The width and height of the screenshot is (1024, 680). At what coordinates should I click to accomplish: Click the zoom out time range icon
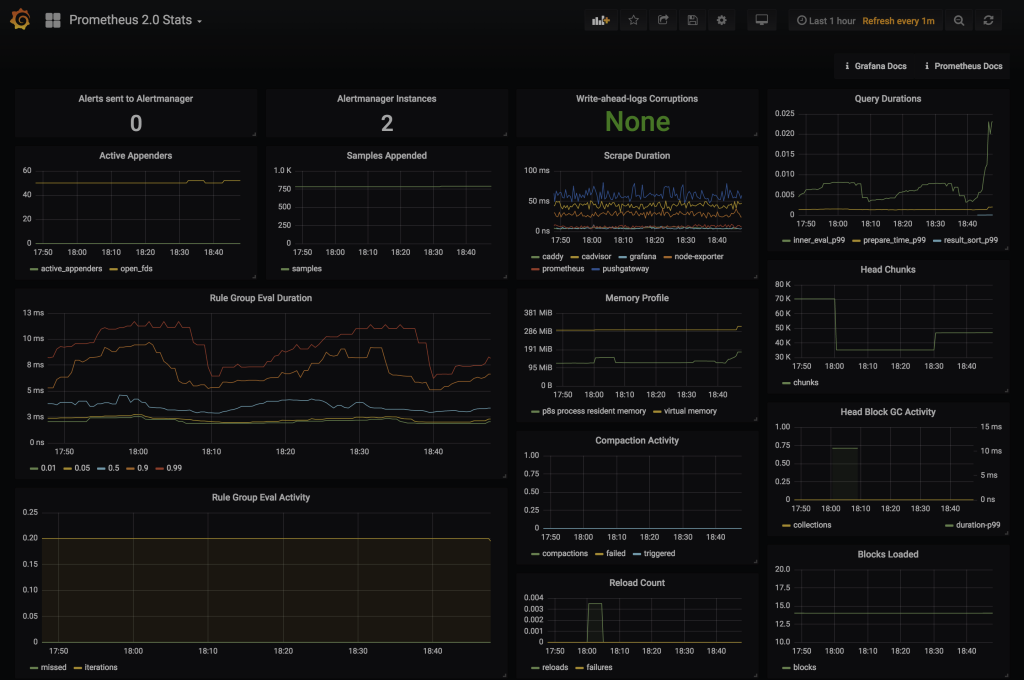click(959, 20)
